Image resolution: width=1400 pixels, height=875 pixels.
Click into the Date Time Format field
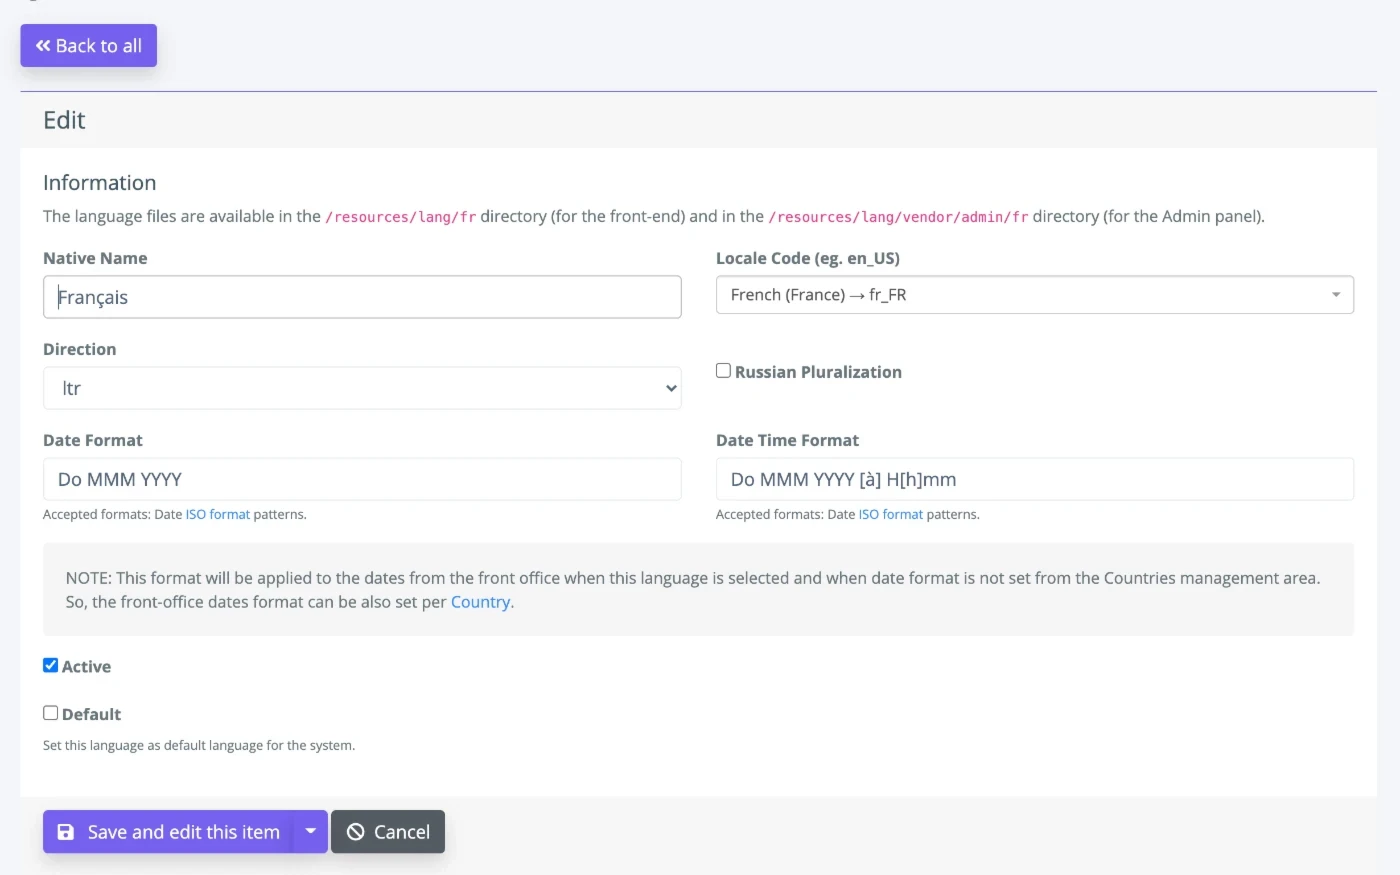click(x=1034, y=480)
